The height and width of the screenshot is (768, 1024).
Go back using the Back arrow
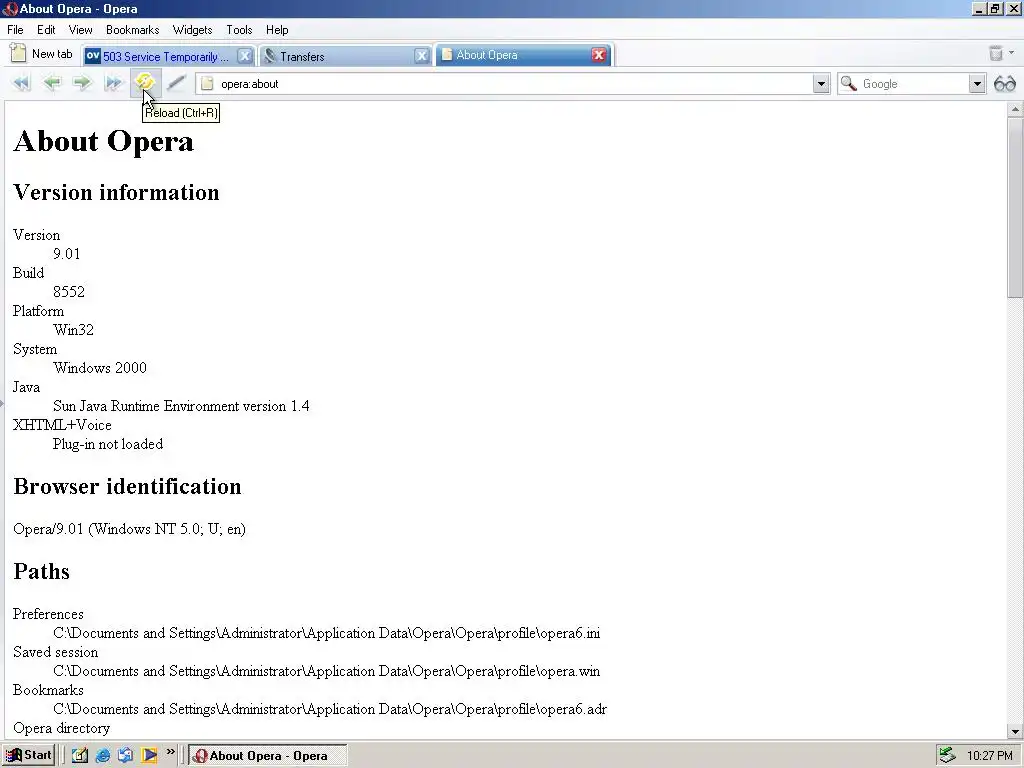click(52, 83)
